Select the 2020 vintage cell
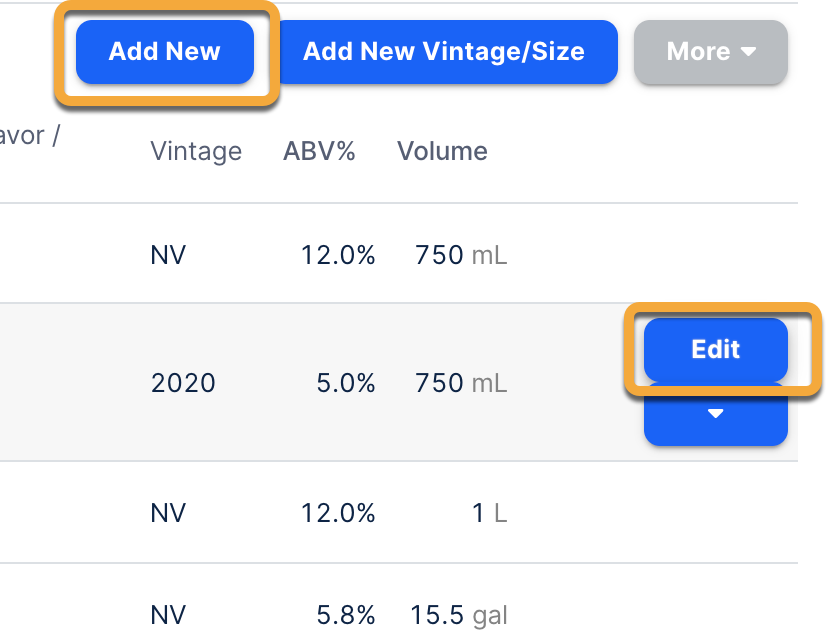The image size is (834, 640). [x=183, y=383]
